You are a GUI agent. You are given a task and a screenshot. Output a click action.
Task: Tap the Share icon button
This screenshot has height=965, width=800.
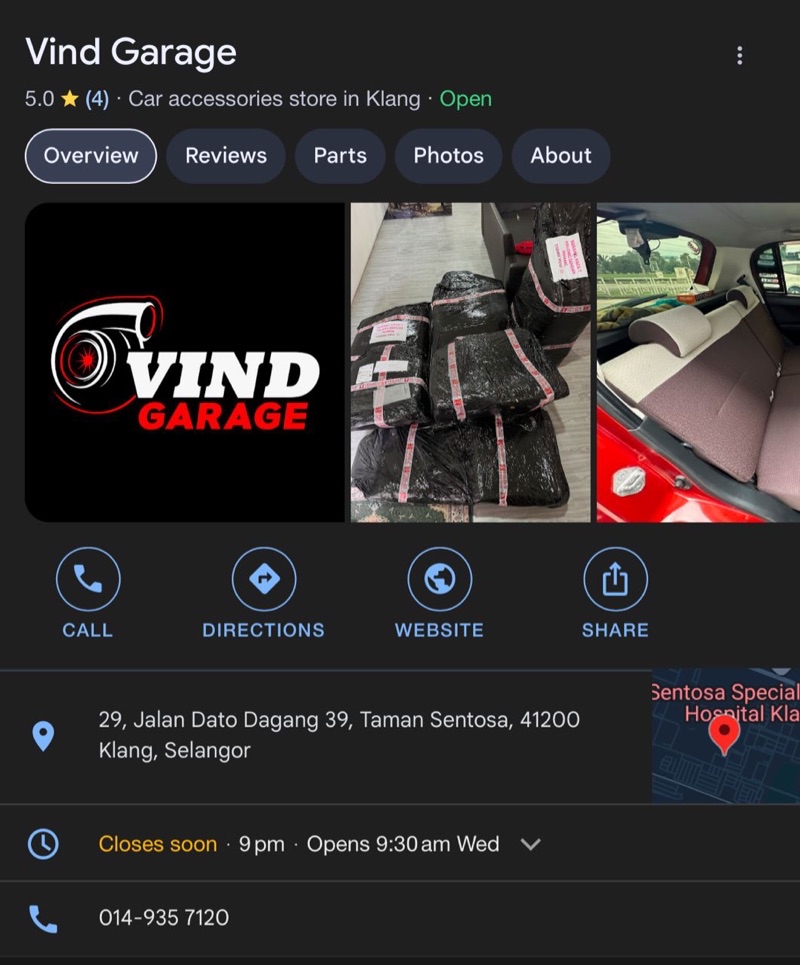click(615, 579)
